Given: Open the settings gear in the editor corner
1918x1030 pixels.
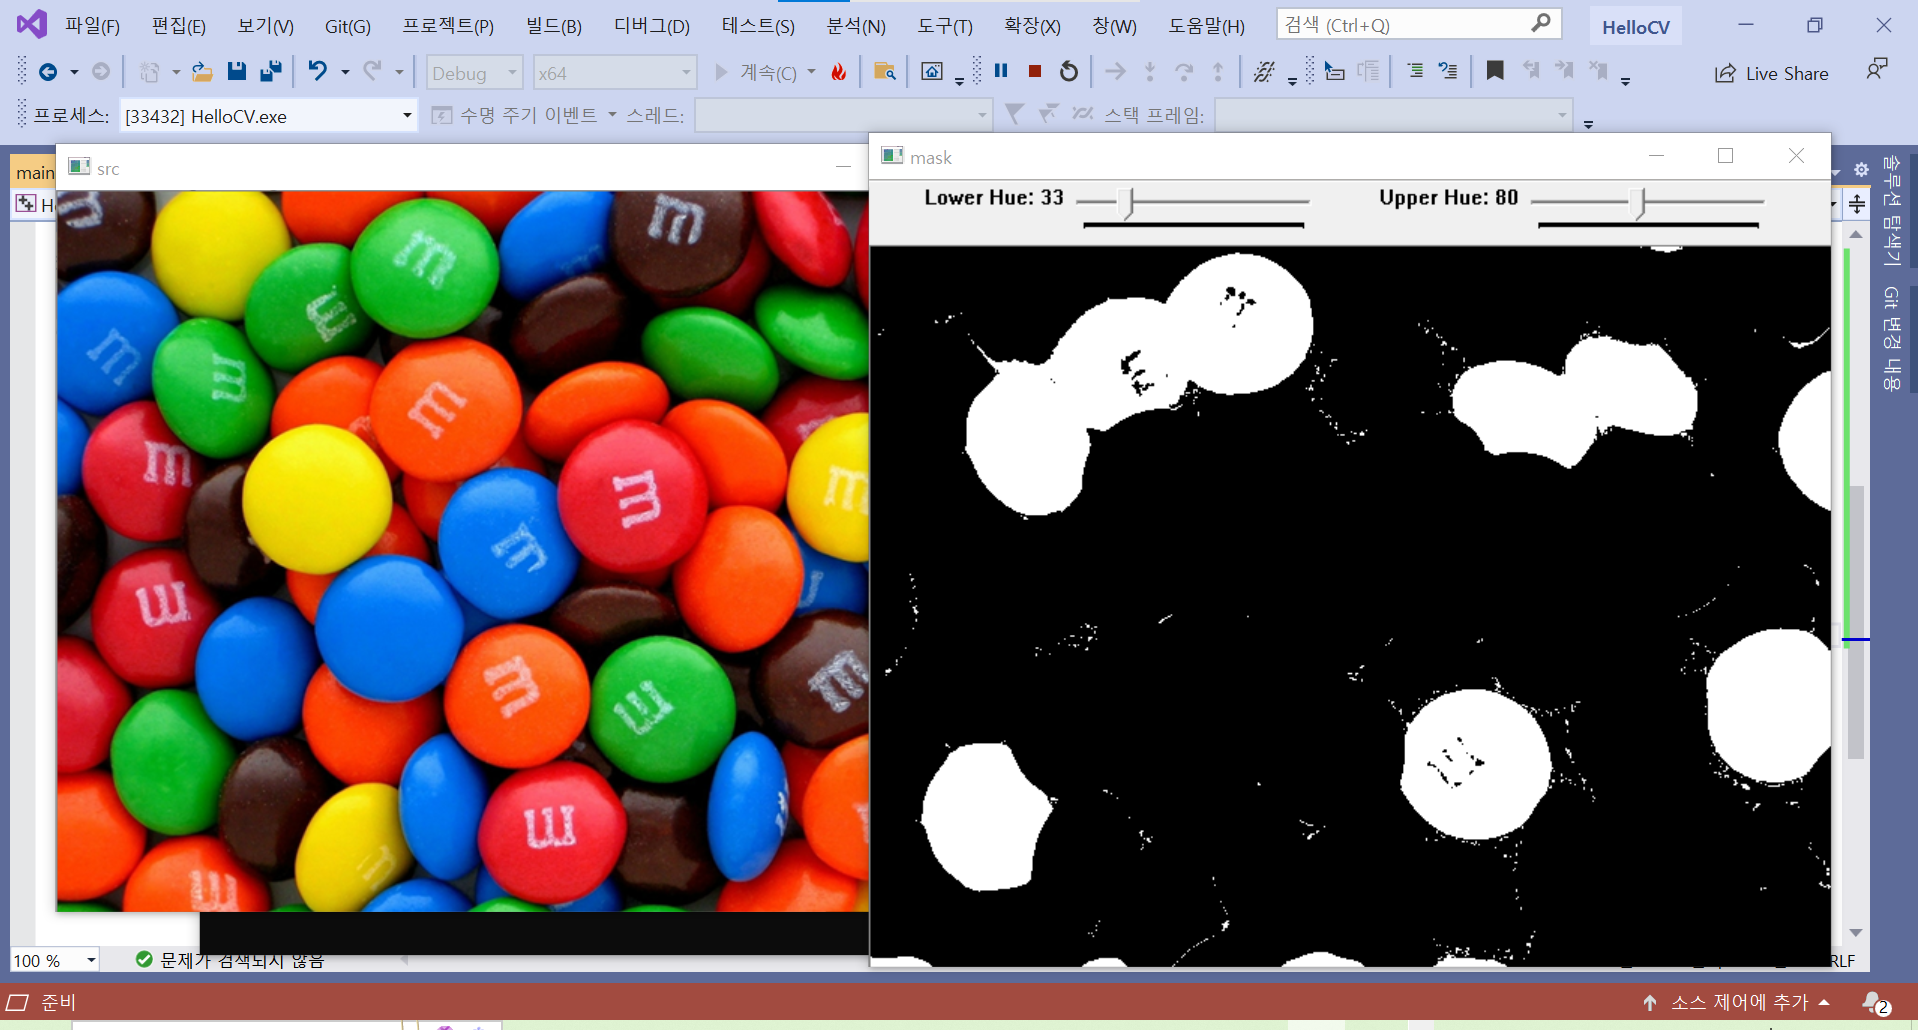Looking at the screenshot, I should tap(1860, 170).
